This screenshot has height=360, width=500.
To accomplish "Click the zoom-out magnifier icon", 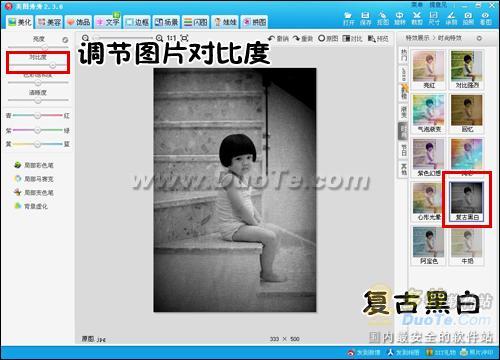I will tap(86, 38).
